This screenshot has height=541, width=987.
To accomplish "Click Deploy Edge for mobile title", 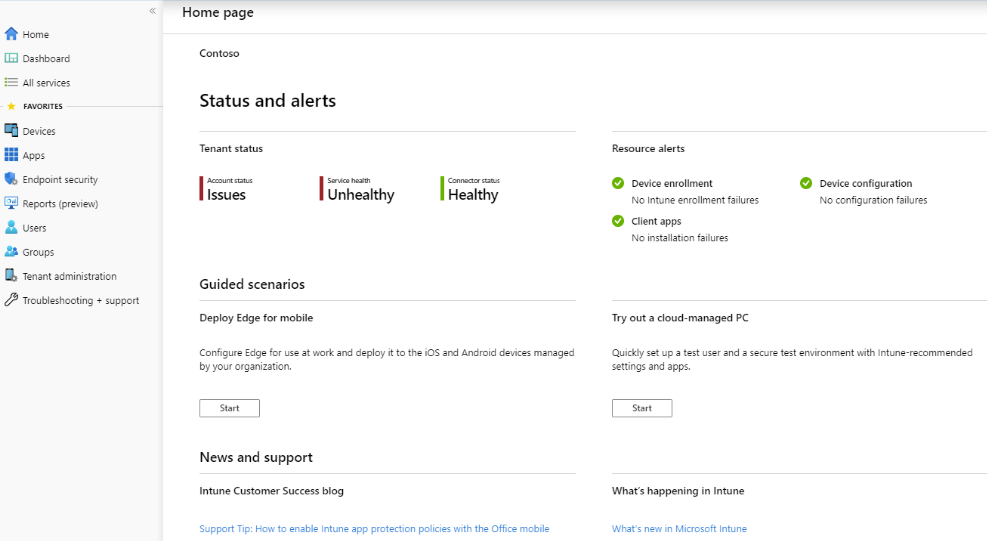I will 256,318.
